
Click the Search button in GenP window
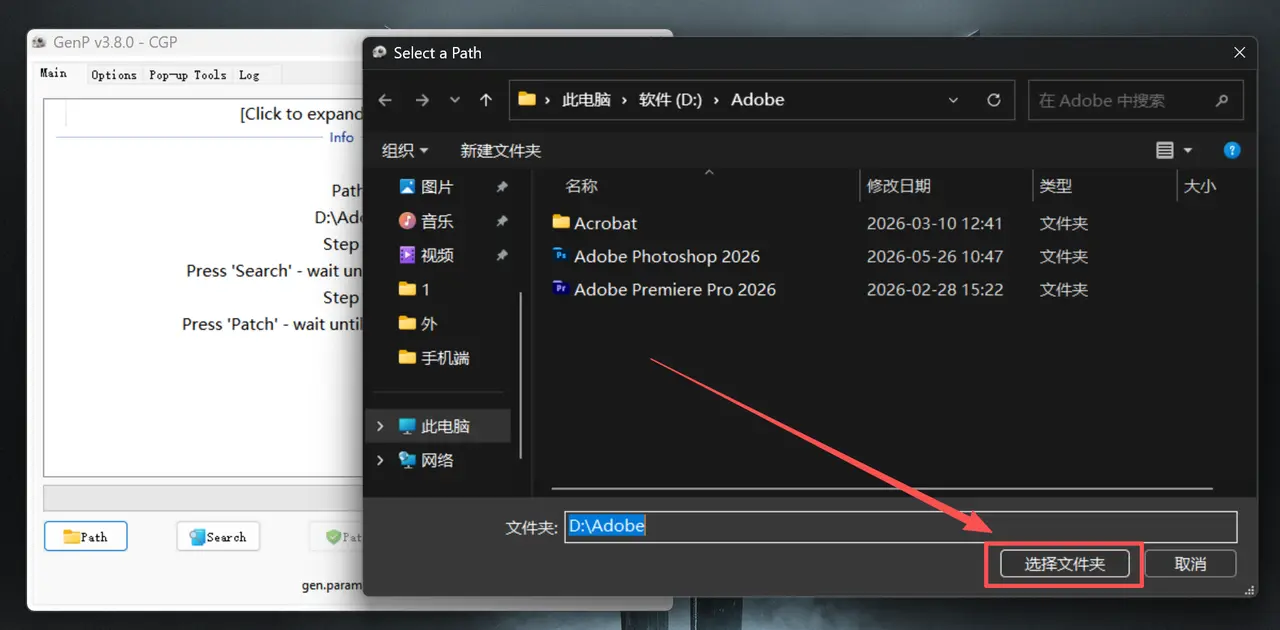[218, 537]
